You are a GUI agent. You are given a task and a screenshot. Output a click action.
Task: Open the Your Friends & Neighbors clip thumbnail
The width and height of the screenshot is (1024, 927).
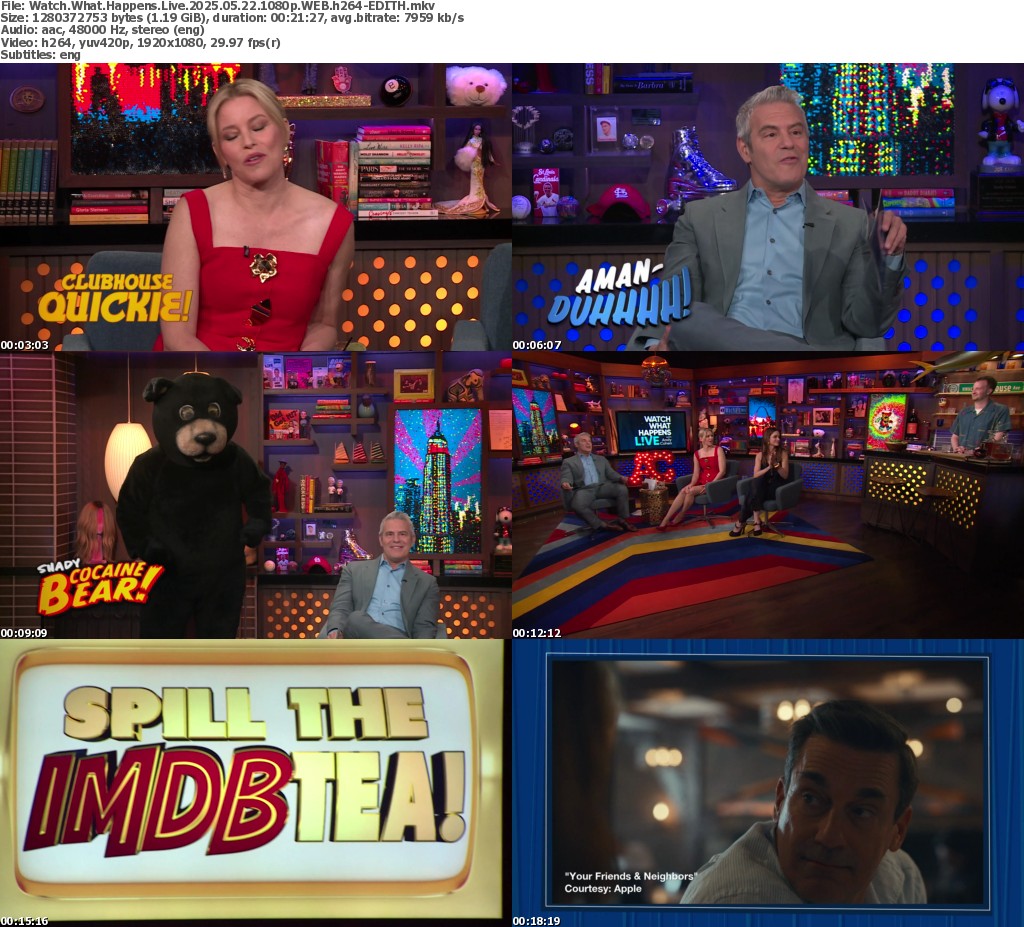[x=768, y=783]
